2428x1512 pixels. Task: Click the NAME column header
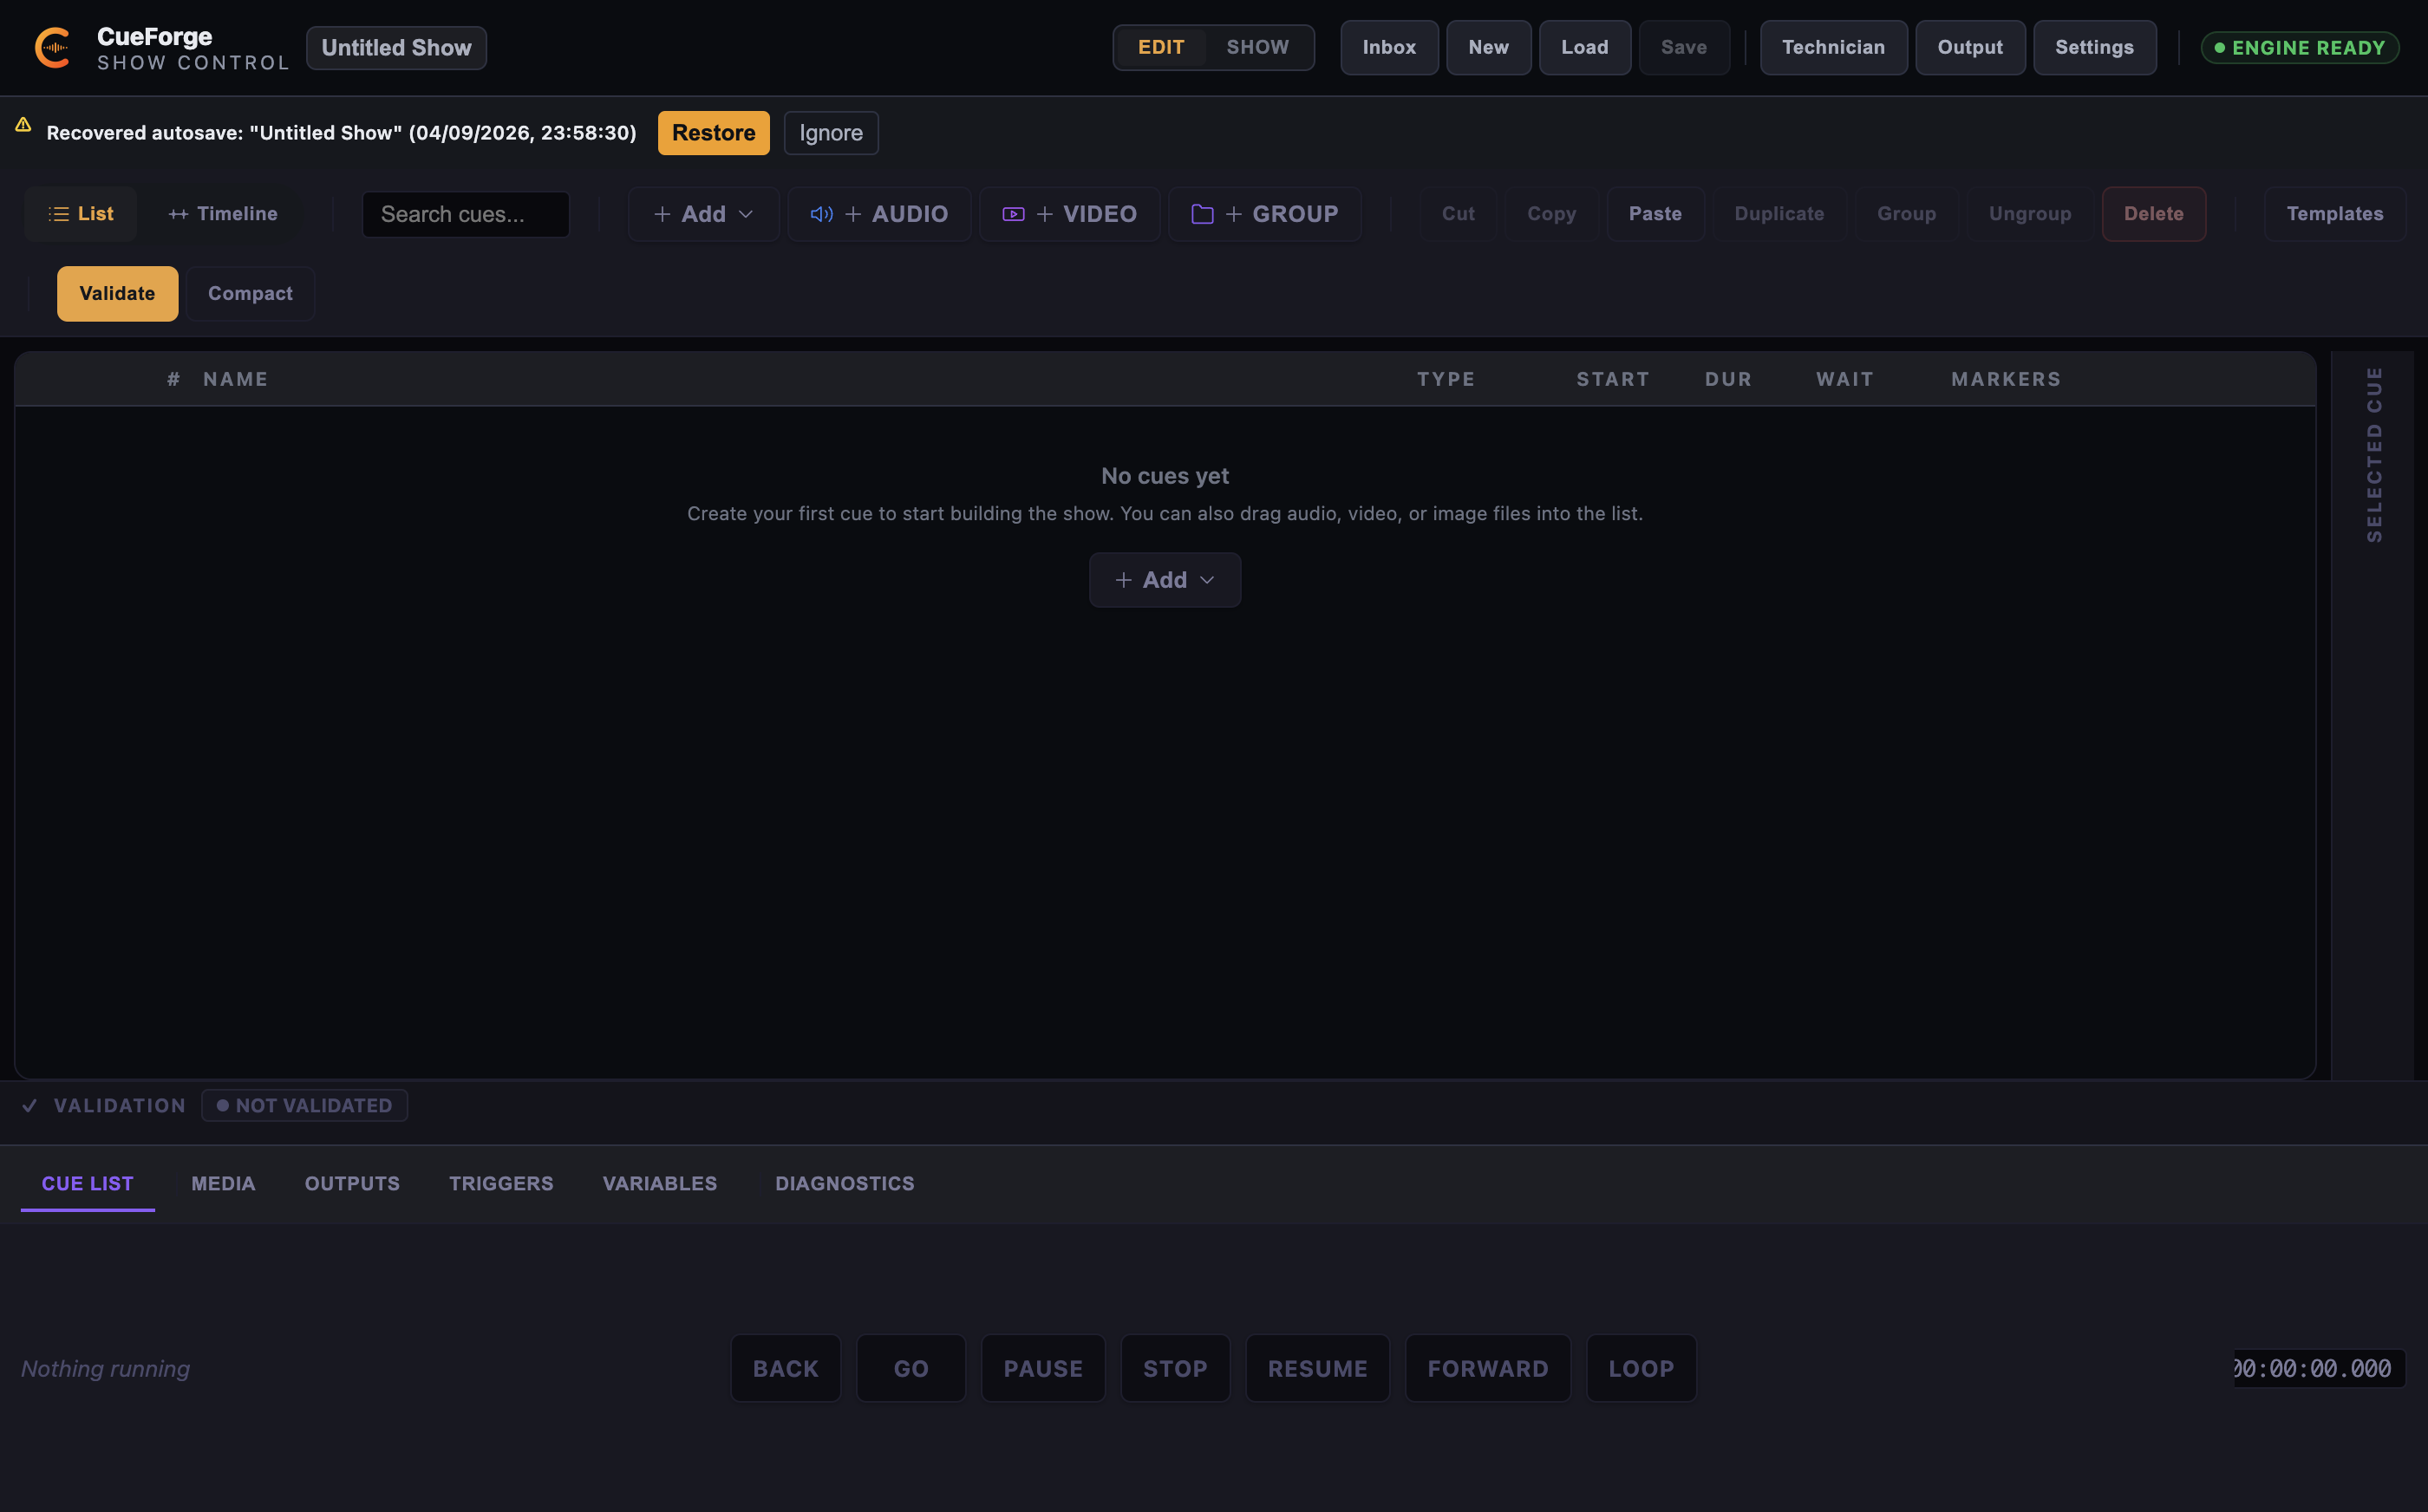click(236, 379)
